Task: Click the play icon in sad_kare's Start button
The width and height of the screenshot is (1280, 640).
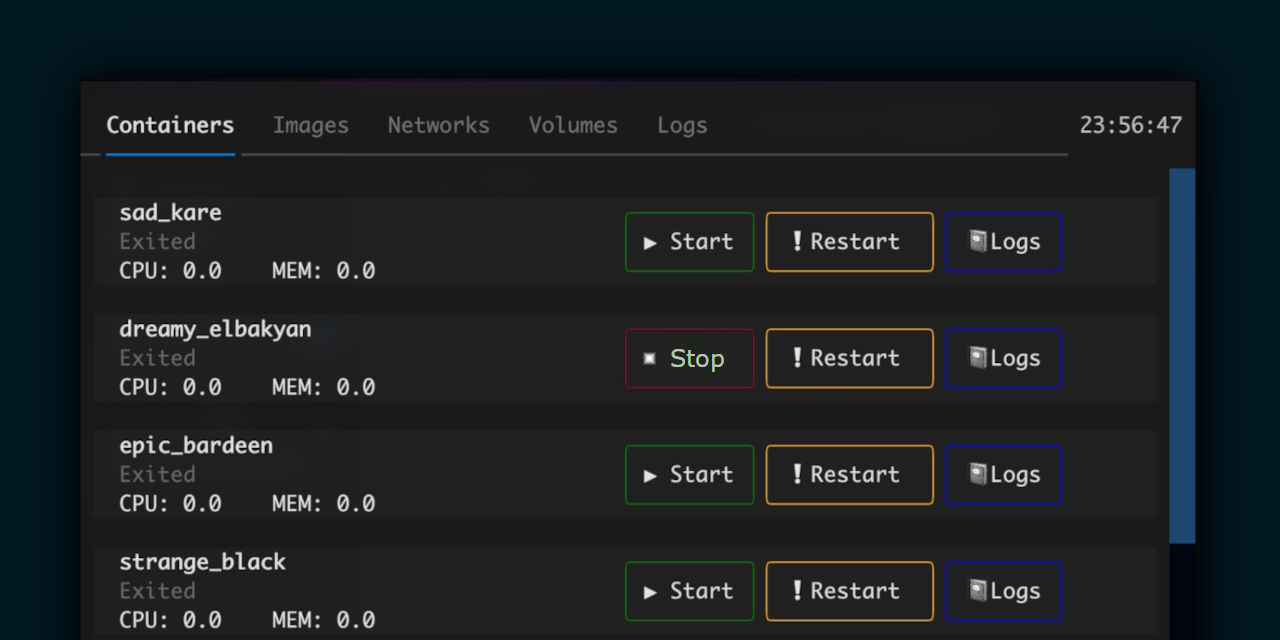Action: click(650, 243)
